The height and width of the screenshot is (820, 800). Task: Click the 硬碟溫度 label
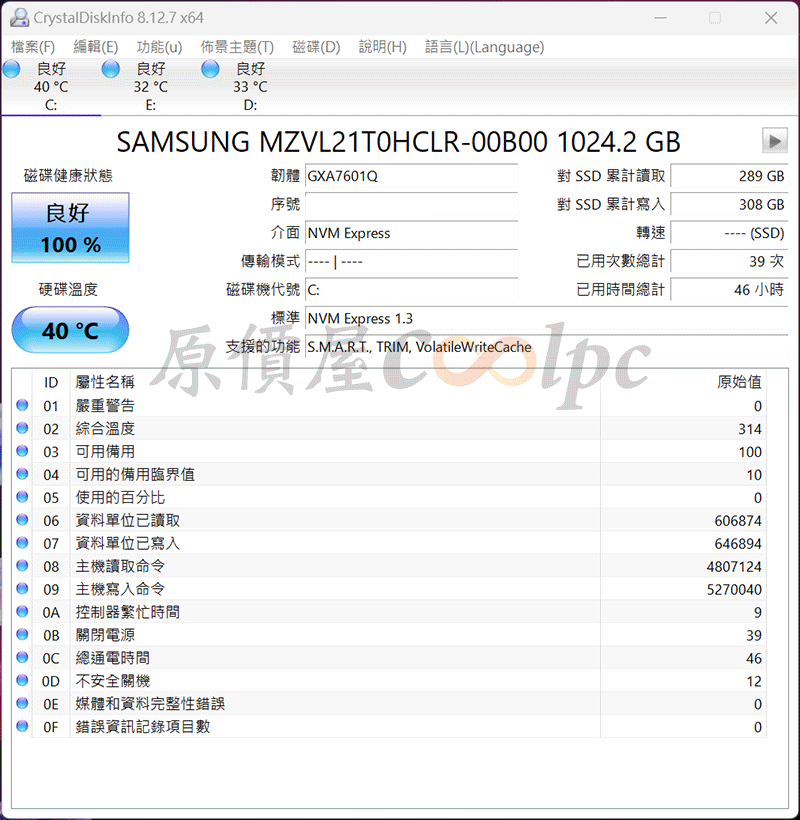coord(68,289)
